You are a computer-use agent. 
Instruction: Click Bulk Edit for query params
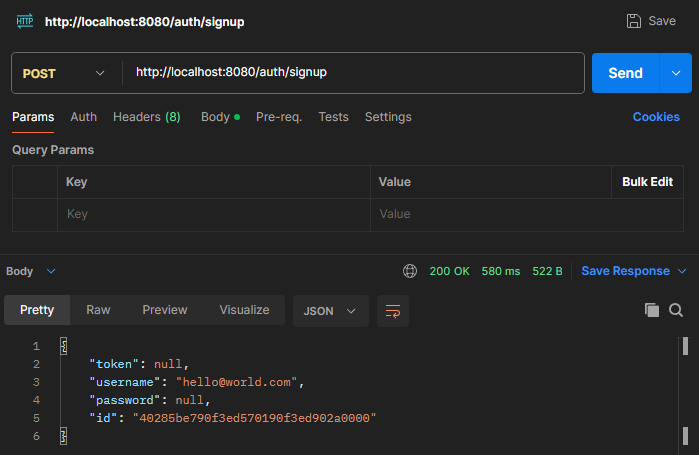(647, 182)
